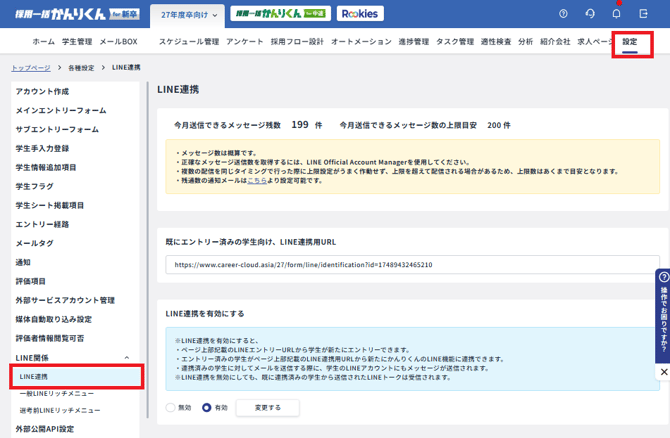Click the help question mark icon in header
This screenshot has width=670, height=438.
(563, 14)
